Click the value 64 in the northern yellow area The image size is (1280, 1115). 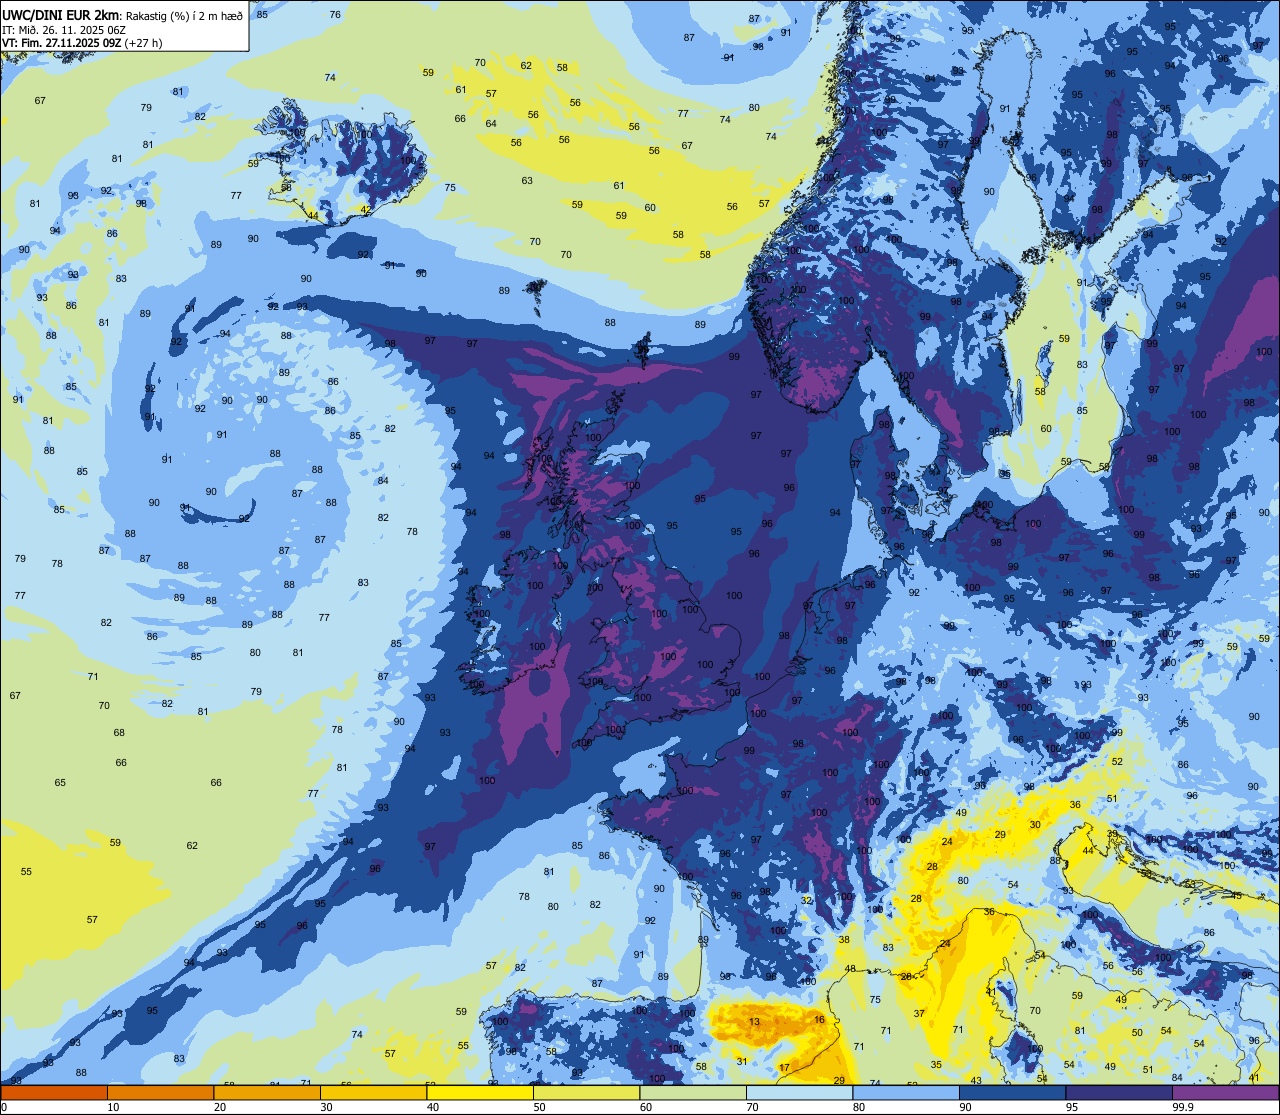tap(491, 124)
